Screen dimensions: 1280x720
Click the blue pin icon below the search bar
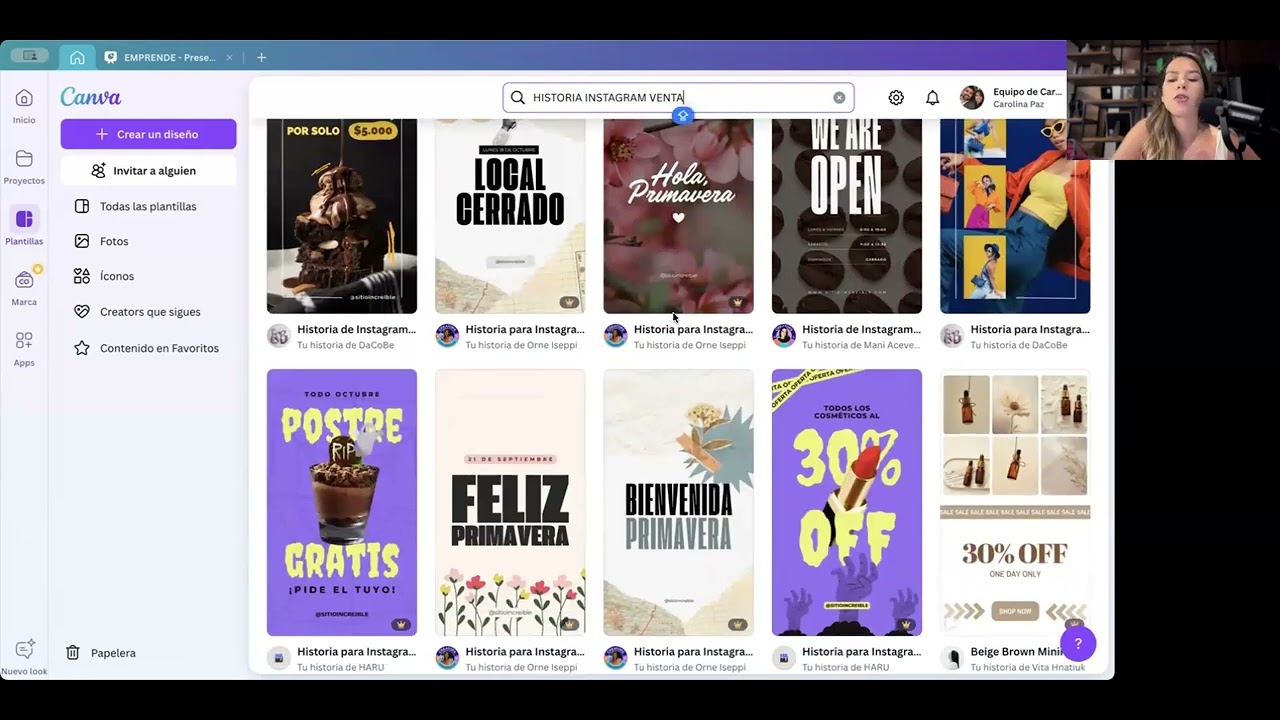pos(683,116)
